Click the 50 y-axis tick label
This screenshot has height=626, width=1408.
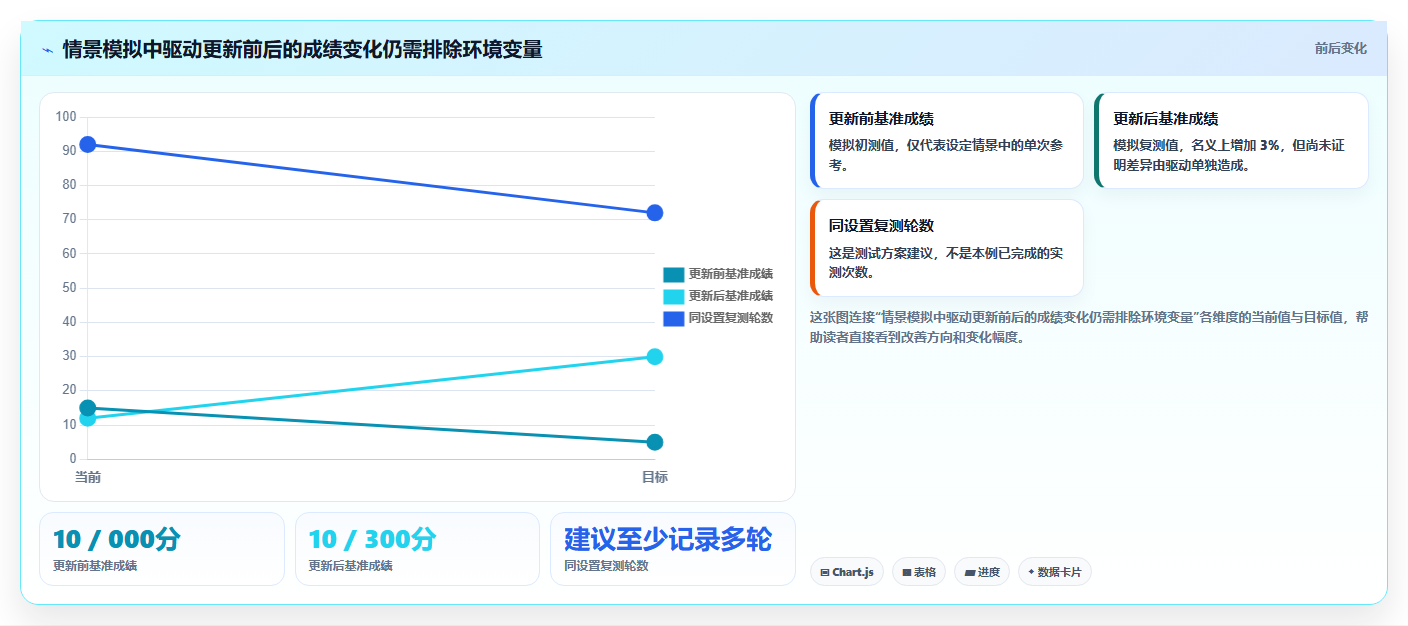pos(69,288)
